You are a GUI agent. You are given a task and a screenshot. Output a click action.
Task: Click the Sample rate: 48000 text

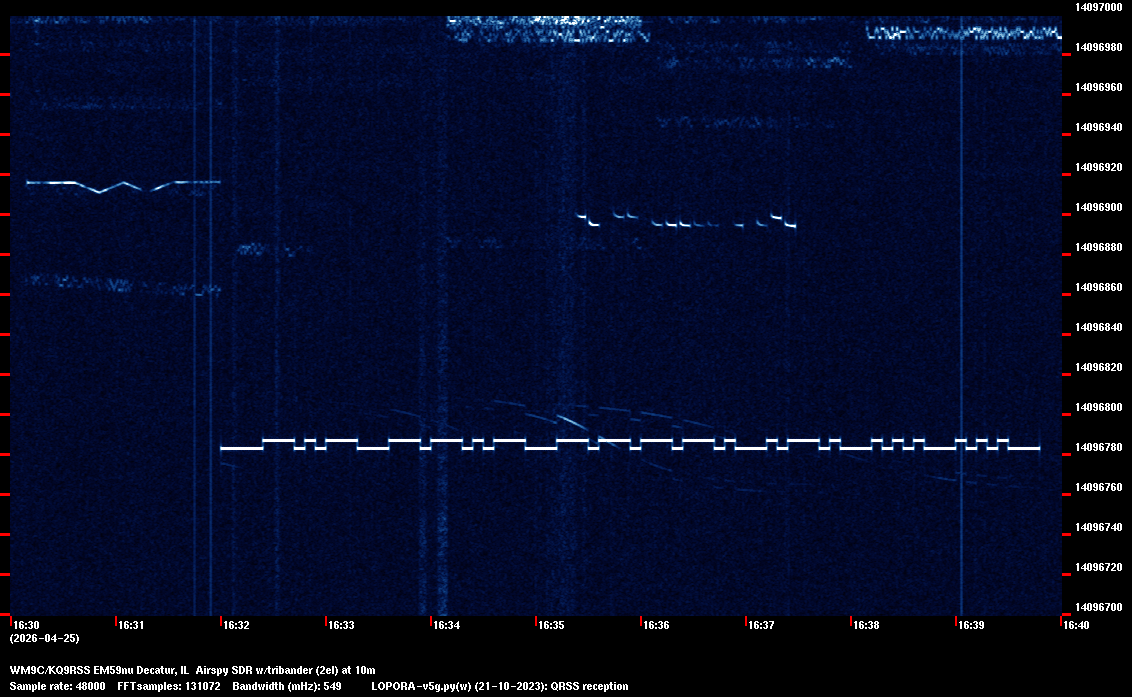tap(57, 686)
